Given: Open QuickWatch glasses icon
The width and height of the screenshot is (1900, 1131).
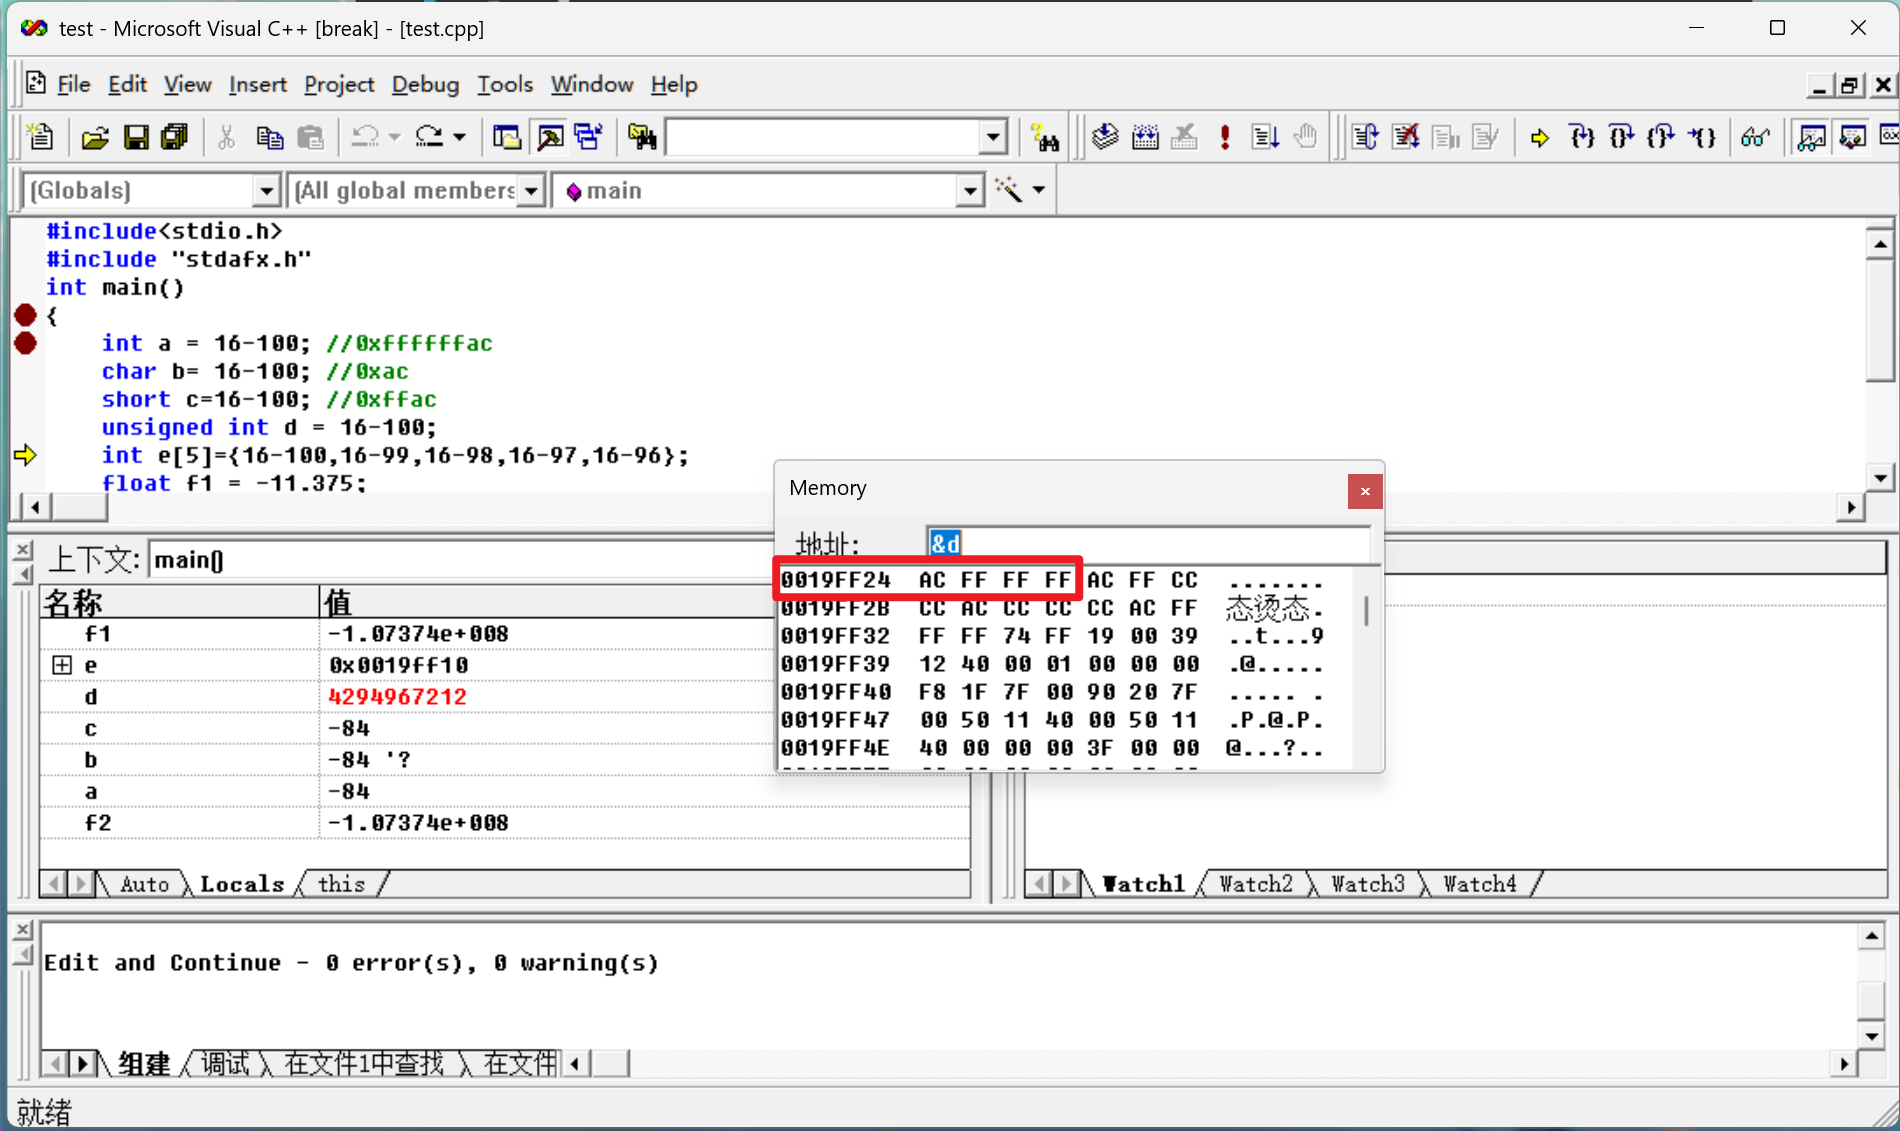Looking at the screenshot, I should tap(1755, 137).
